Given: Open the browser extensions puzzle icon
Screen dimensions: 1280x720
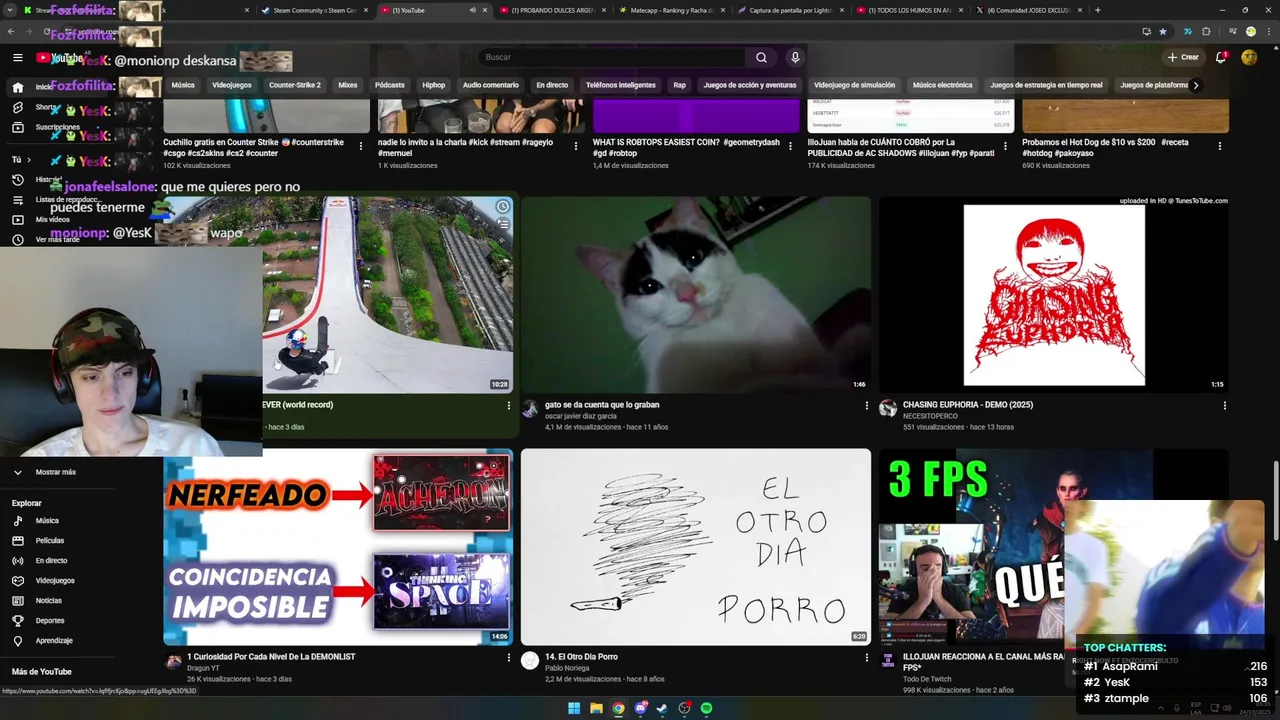Looking at the screenshot, I should [x=1206, y=31].
